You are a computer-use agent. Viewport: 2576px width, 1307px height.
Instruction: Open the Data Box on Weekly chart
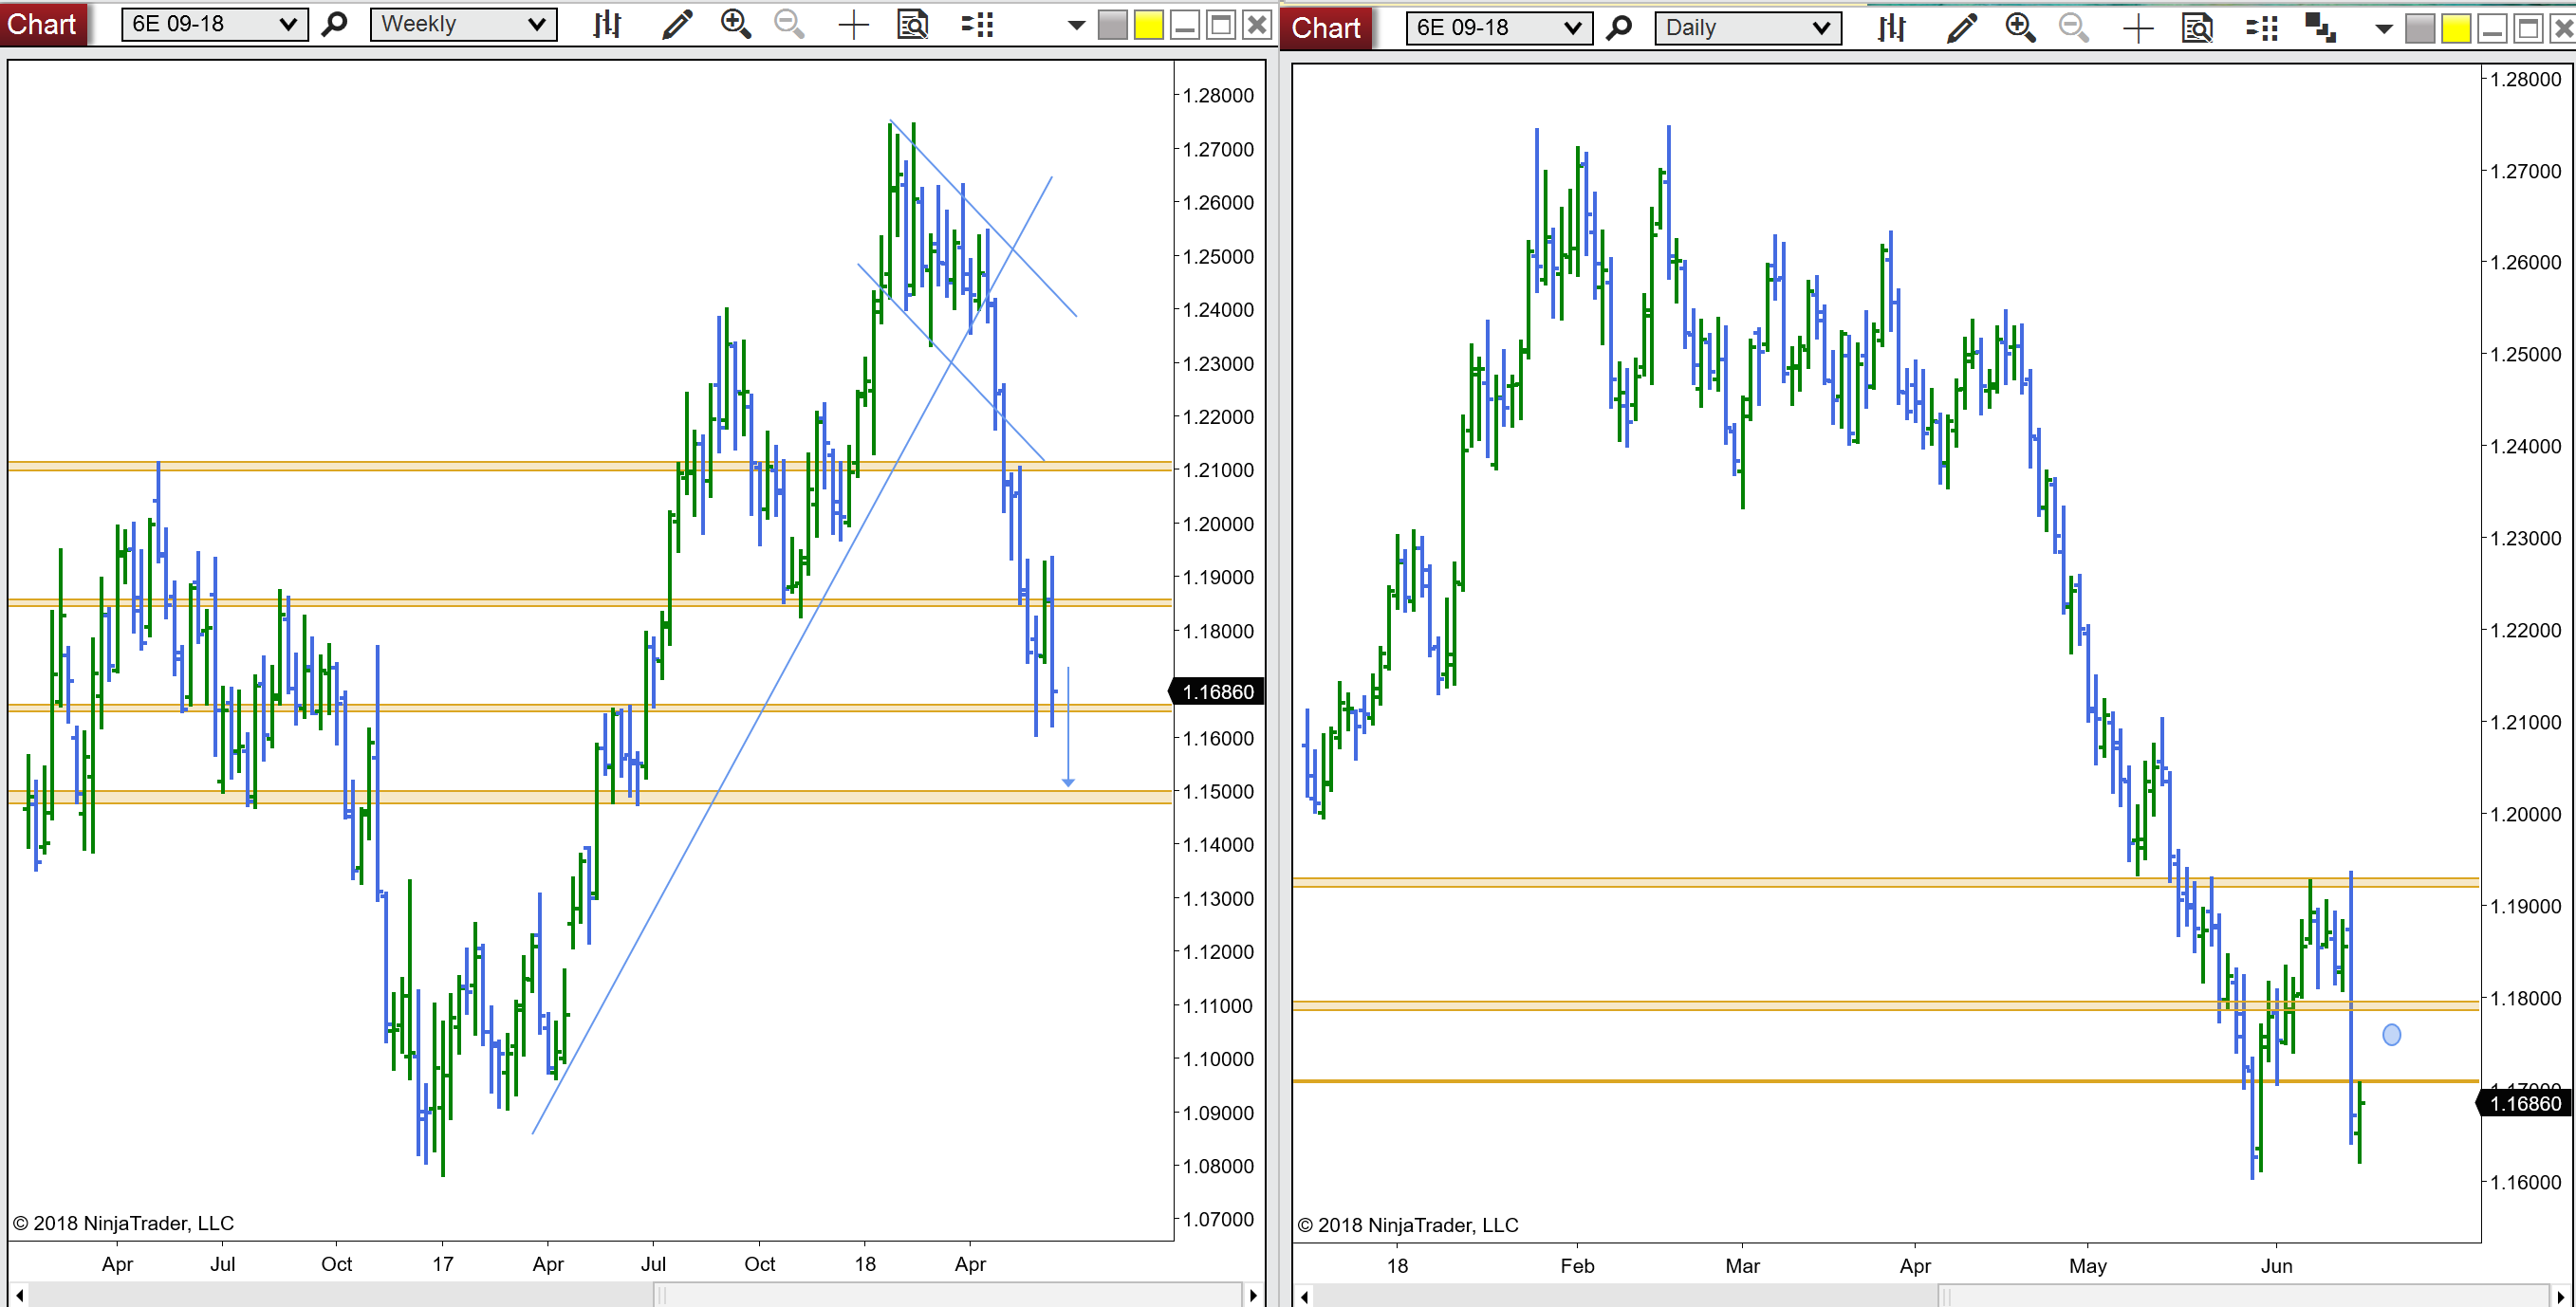click(x=912, y=24)
